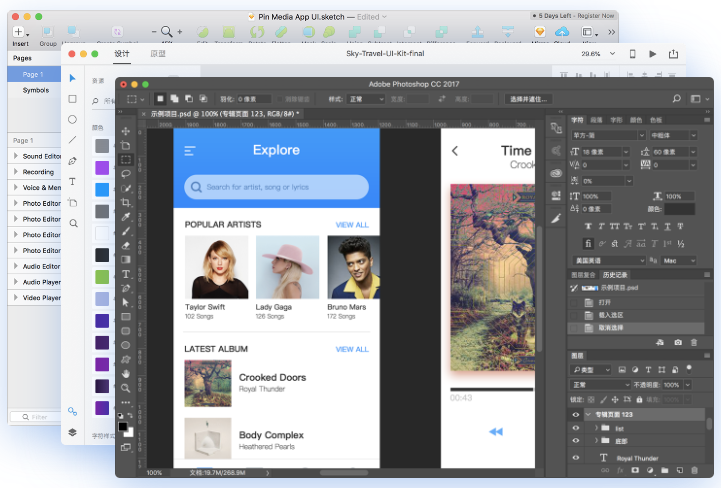Click the Taylor Swift artist thumbnail

coord(216,267)
